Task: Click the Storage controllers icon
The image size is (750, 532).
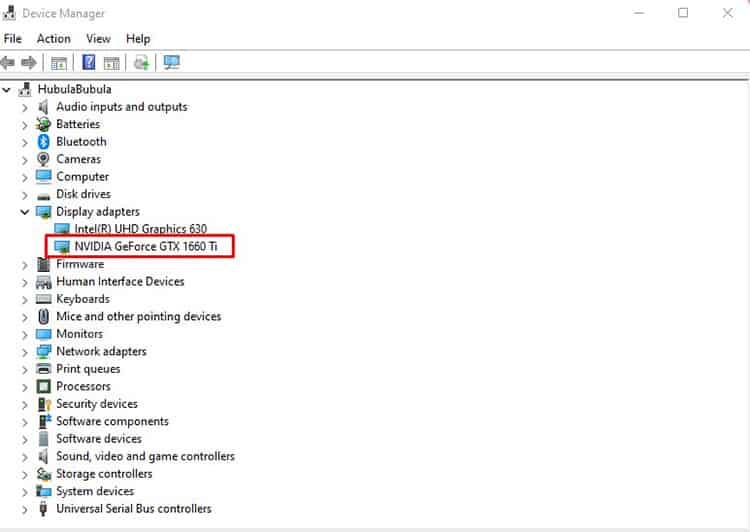Action: click(44, 474)
